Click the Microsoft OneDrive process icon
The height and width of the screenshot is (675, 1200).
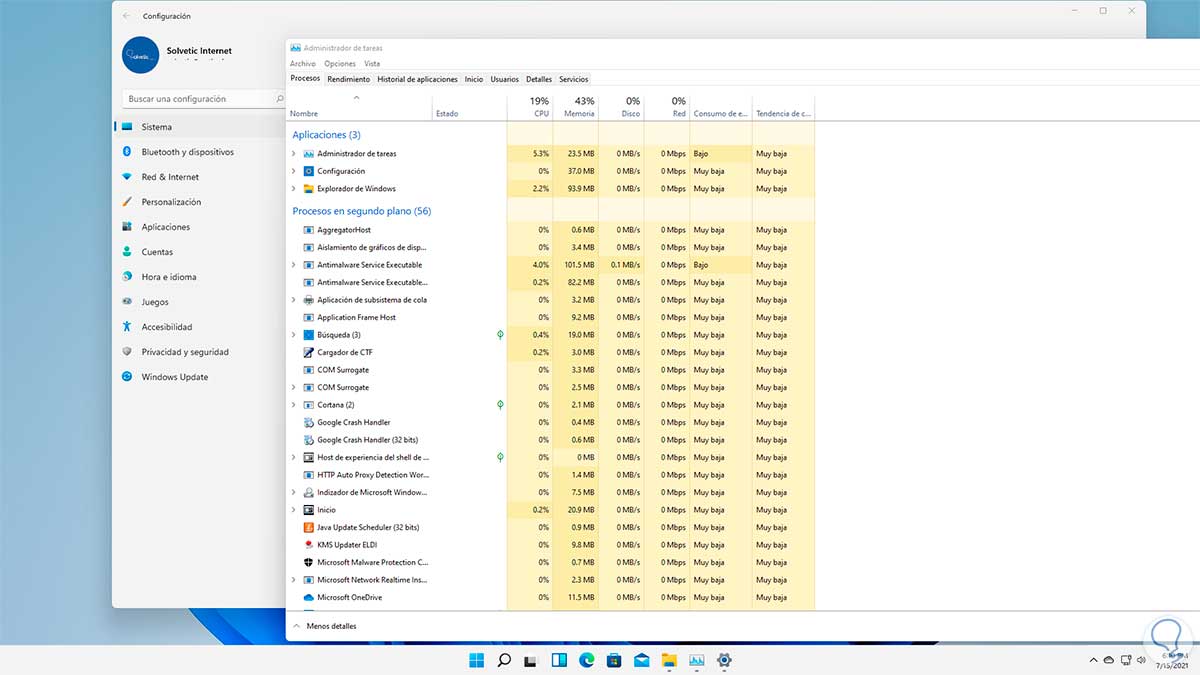308,598
